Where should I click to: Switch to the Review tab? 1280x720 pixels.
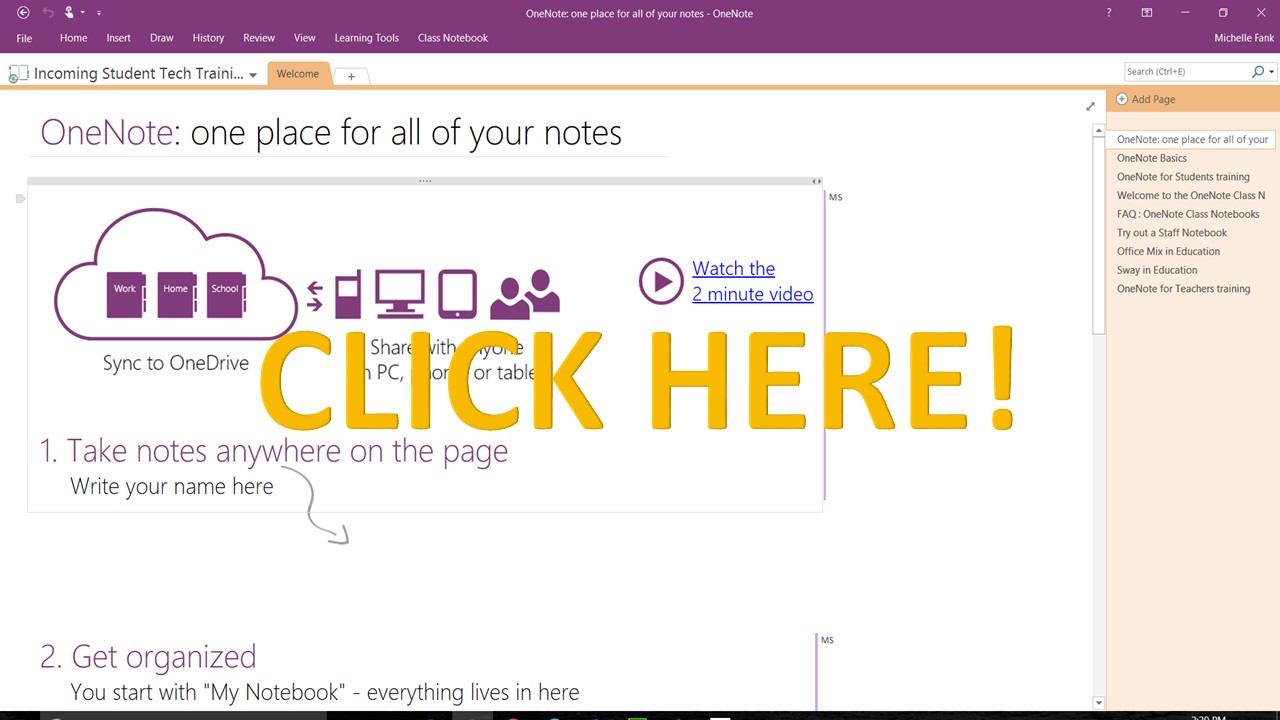259,38
